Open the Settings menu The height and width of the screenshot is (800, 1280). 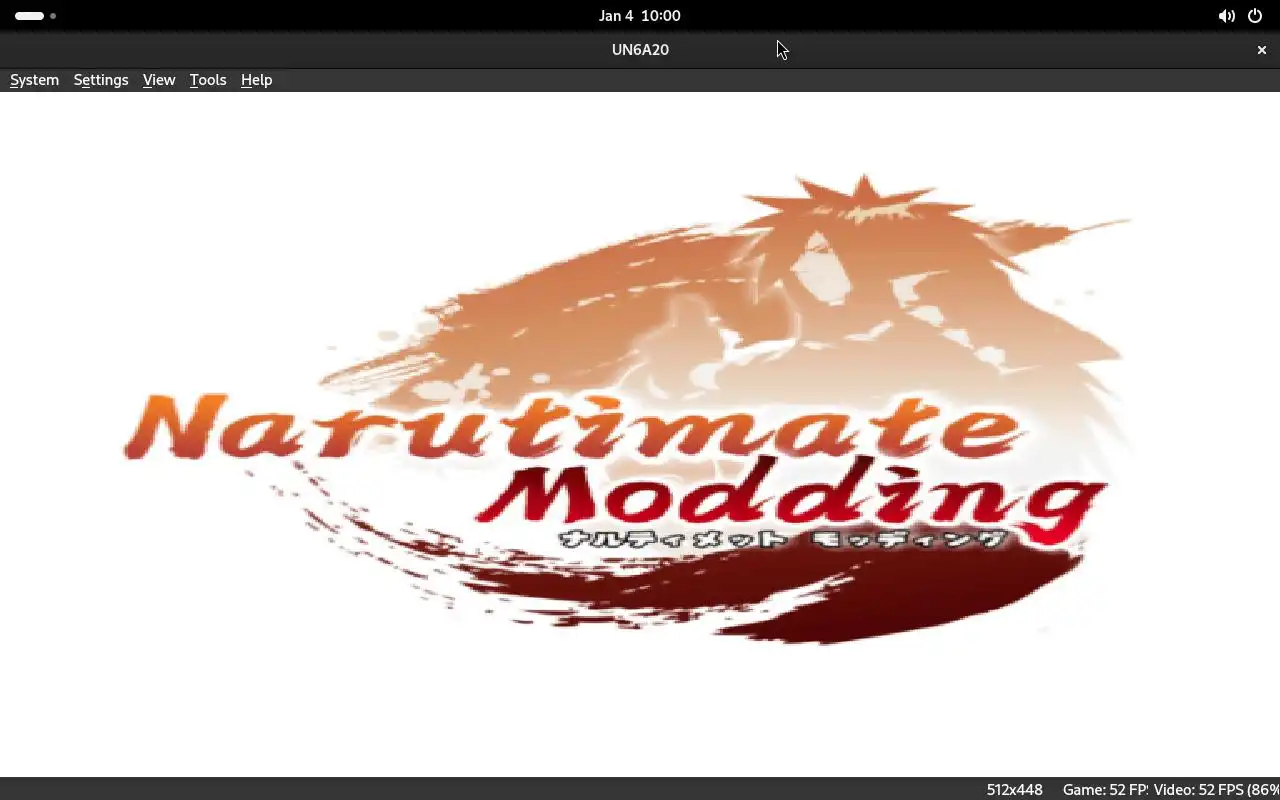pyautogui.click(x=101, y=80)
